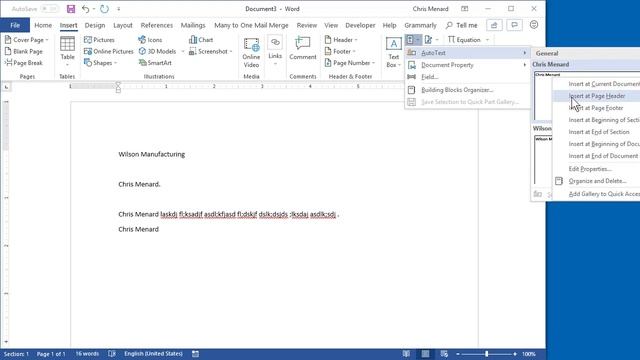Screen dimensions: 640x360
Task: Open the Page Number dropdown
Action: [350, 62]
